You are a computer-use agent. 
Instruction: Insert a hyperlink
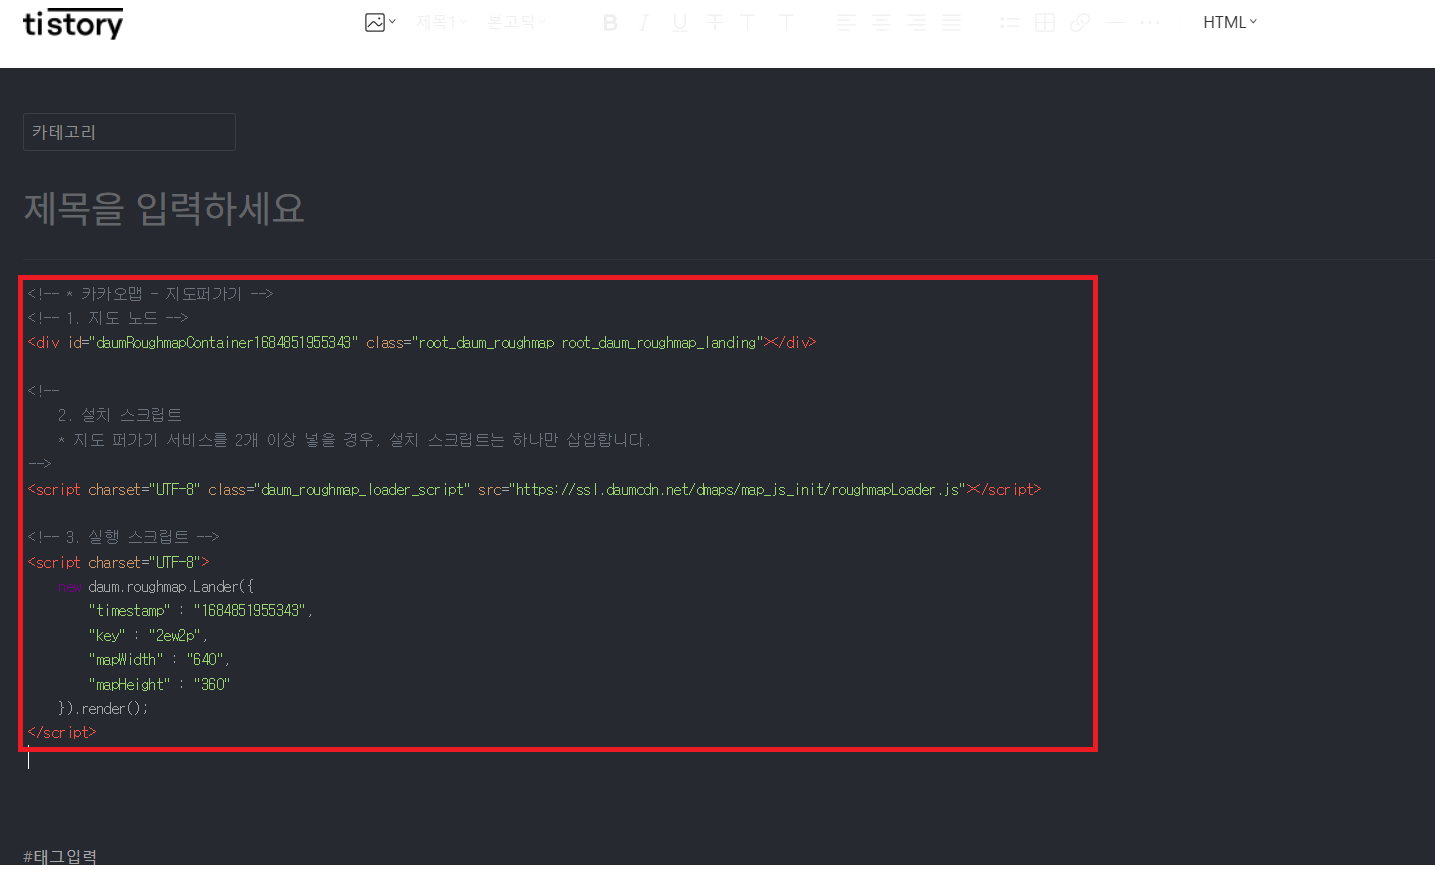[1080, 22]
